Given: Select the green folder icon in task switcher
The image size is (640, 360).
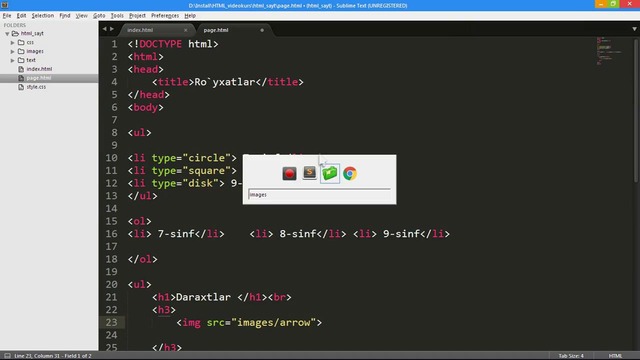Looking at the screenshot, I should 330,173.
